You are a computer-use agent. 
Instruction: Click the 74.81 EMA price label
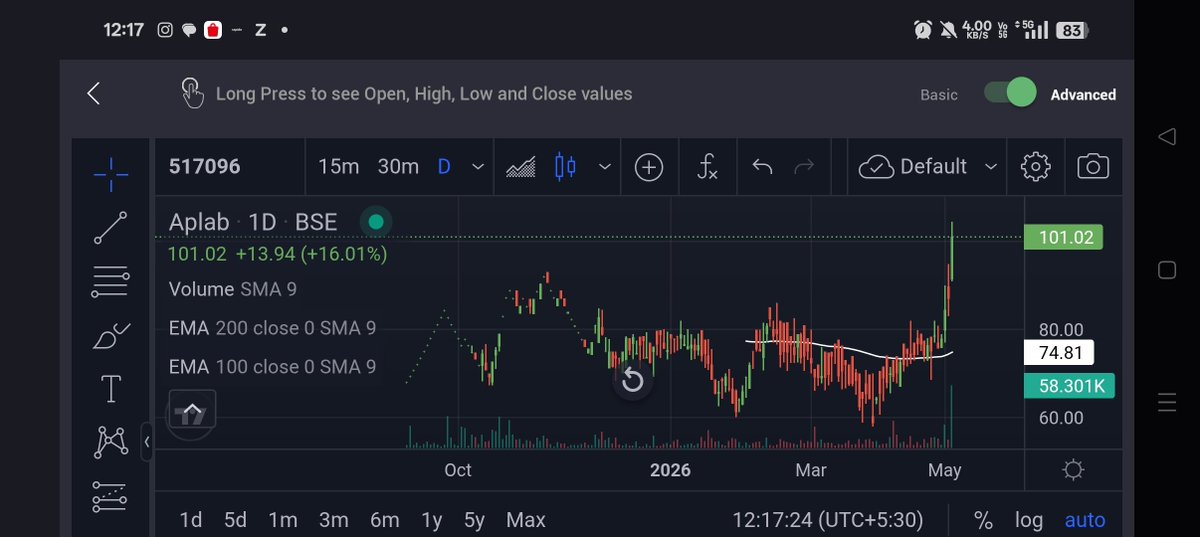[1060, 352]
